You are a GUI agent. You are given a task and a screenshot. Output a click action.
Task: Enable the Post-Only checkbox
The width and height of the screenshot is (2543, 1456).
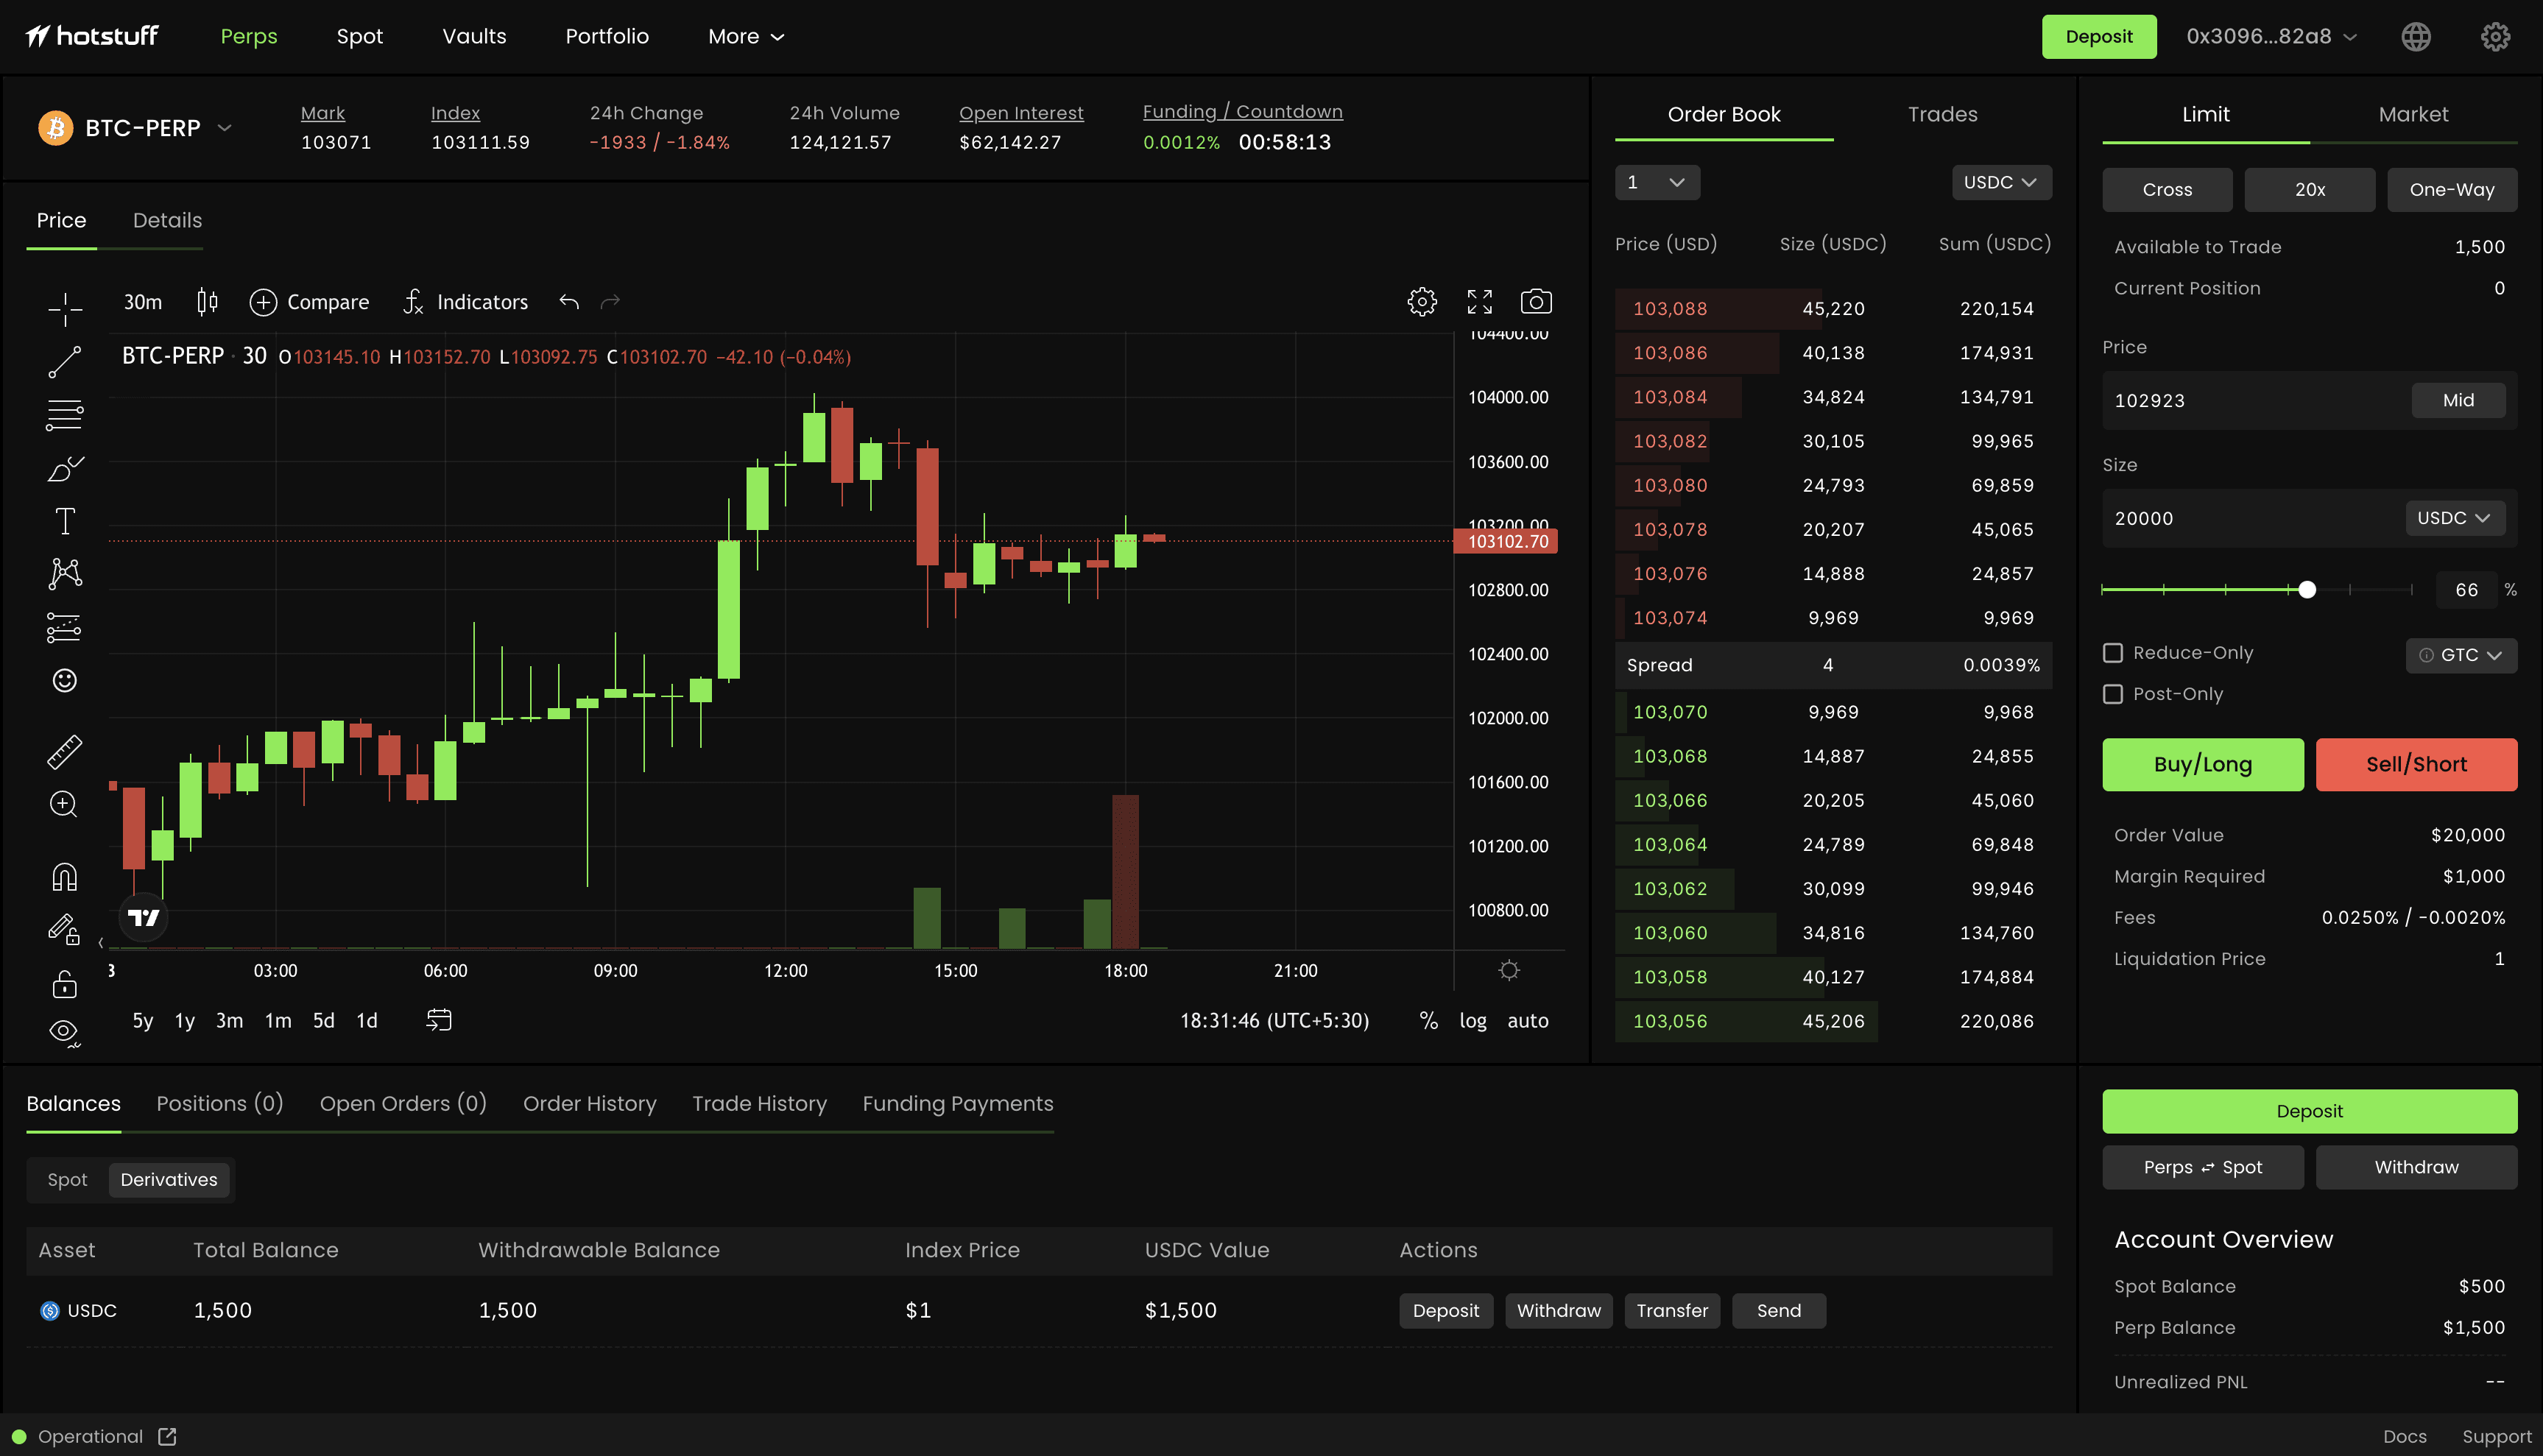(2113, 693)
